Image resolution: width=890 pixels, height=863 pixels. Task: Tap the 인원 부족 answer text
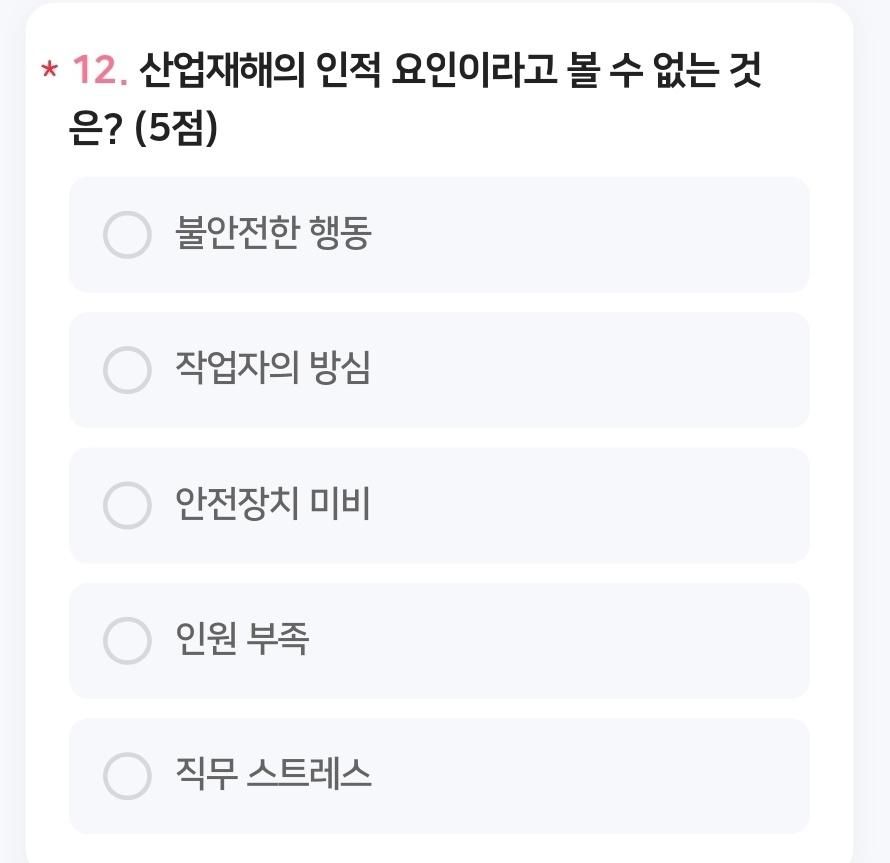(x=242, y=640)
